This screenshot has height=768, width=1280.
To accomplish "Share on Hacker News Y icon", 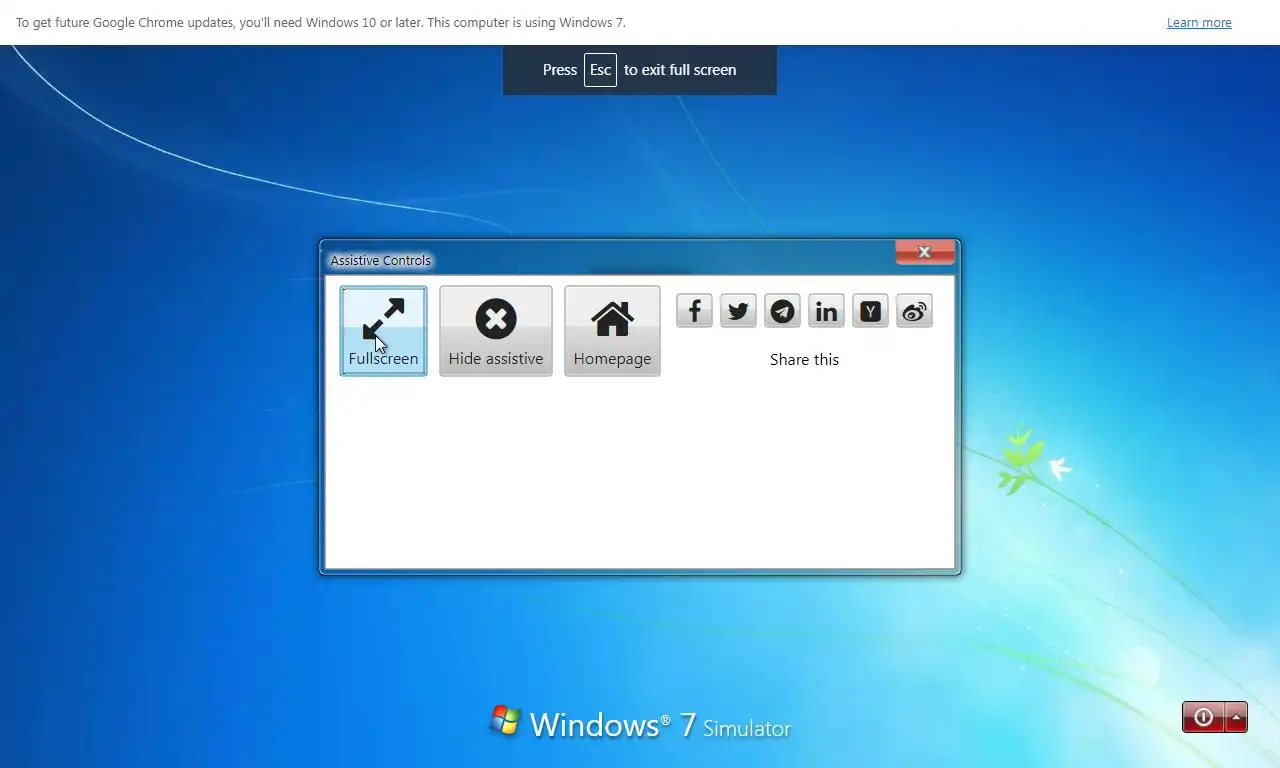I will click(870, 311).
